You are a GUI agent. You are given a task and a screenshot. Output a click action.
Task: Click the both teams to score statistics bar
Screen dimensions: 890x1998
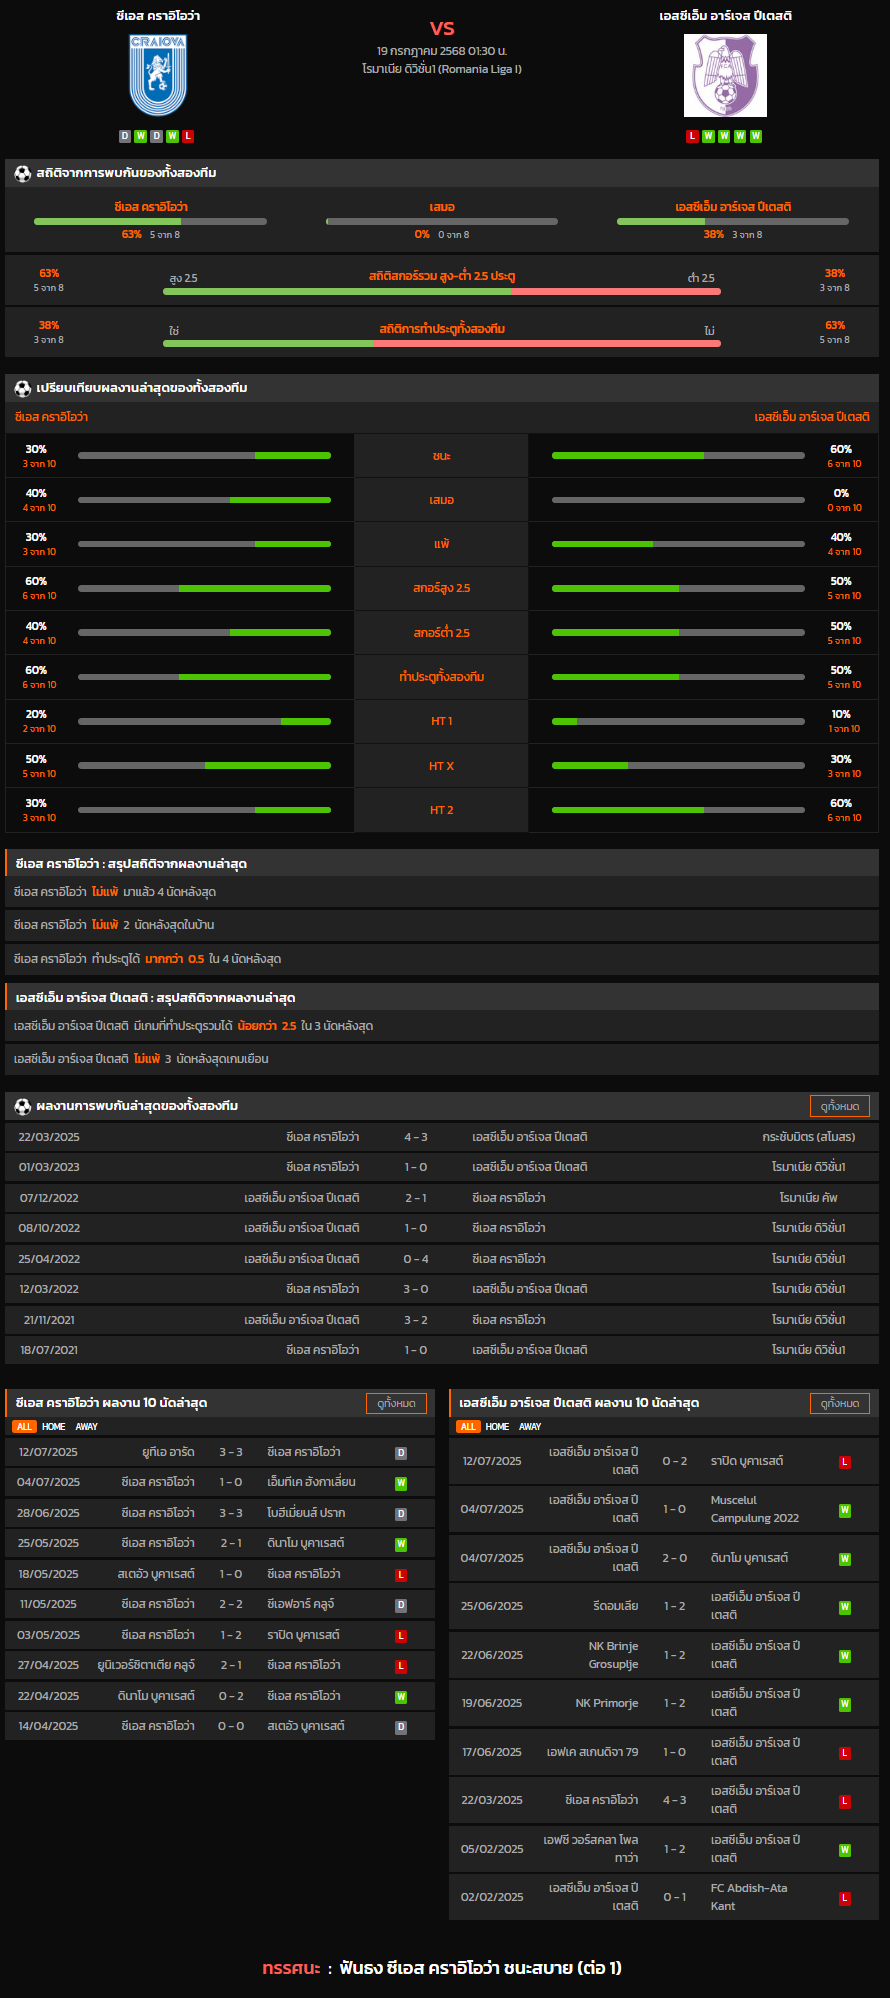point(442,343)
